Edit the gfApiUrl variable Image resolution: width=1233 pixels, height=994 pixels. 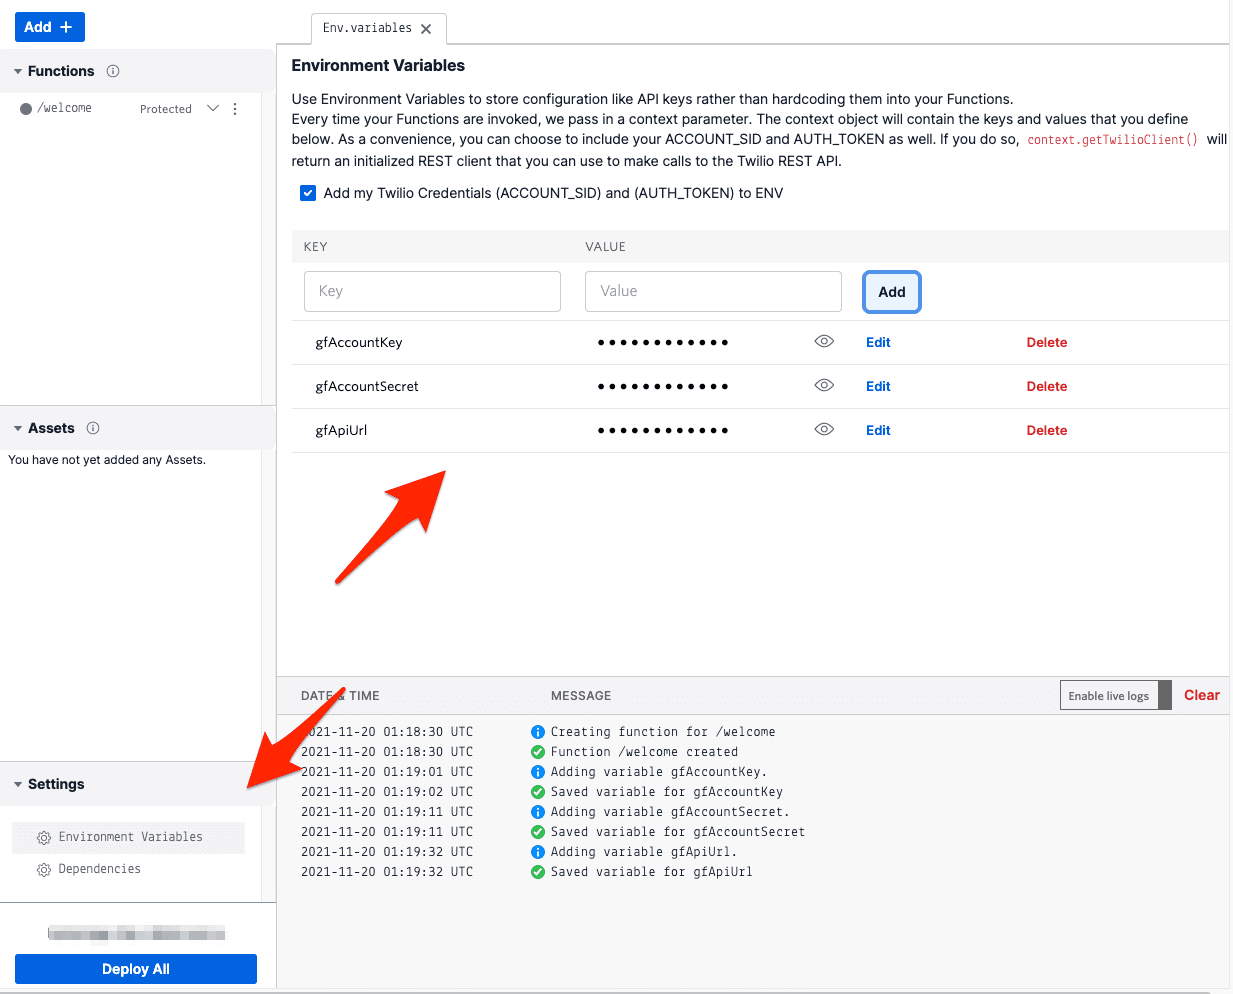tap(877, 429)
